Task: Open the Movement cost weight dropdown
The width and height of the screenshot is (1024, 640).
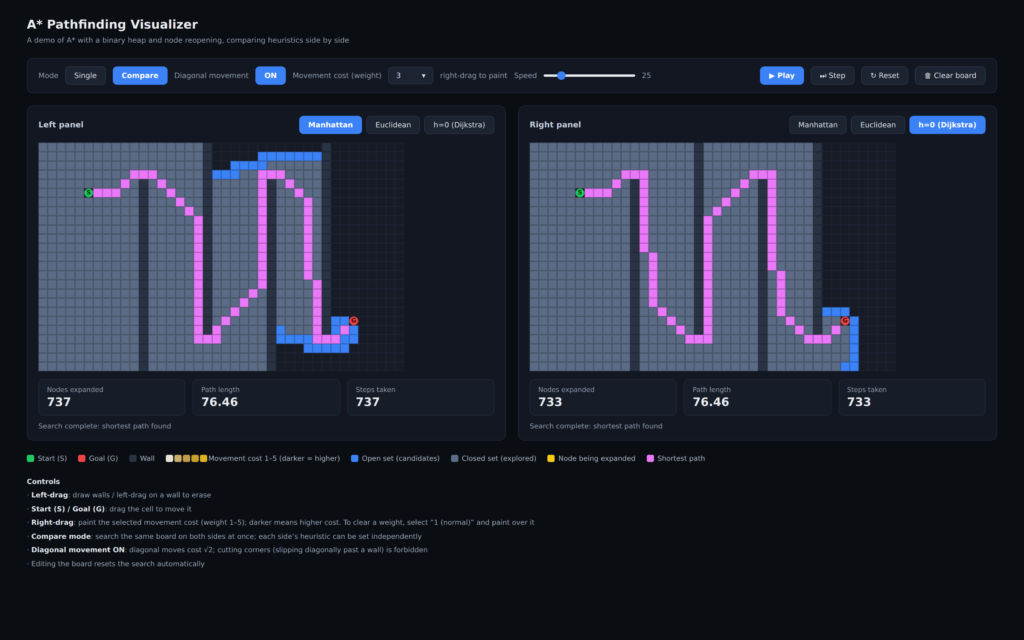Action: 410,76
